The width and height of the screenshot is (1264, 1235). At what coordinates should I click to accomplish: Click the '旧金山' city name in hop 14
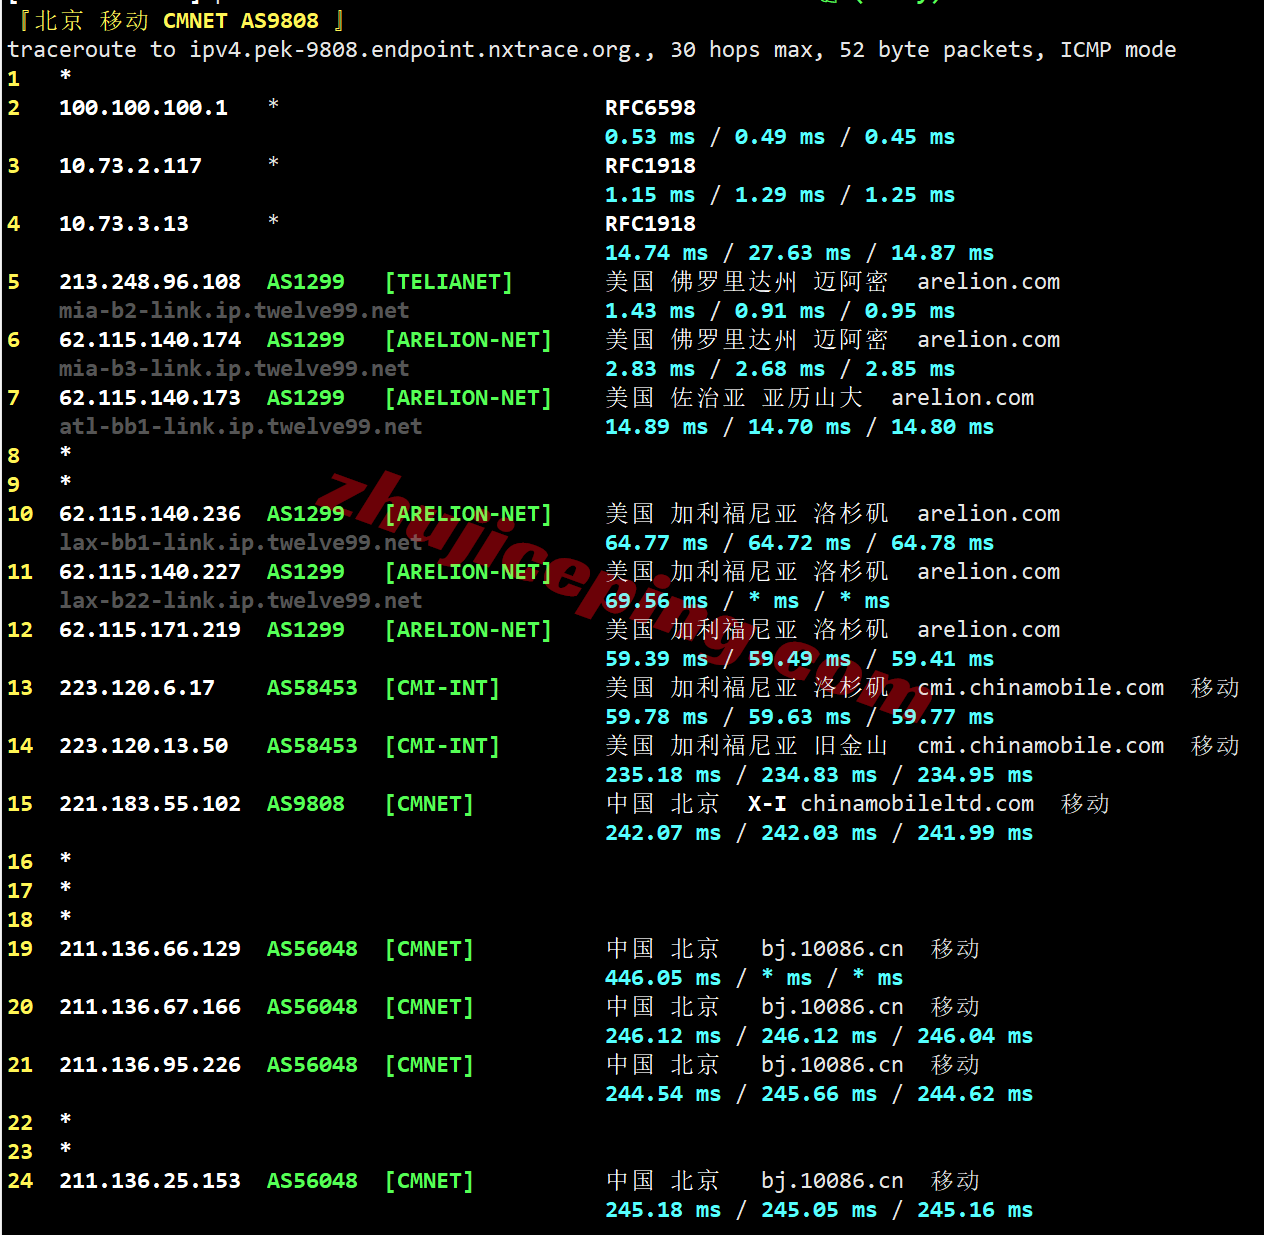(851, 746)
